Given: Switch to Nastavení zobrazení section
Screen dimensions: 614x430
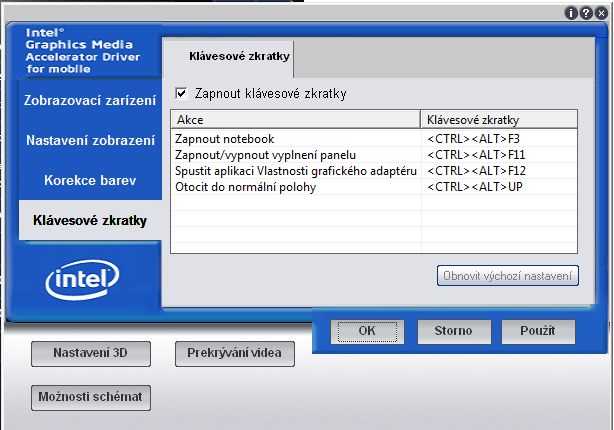Looking at the screenshot, I should 90,140.
